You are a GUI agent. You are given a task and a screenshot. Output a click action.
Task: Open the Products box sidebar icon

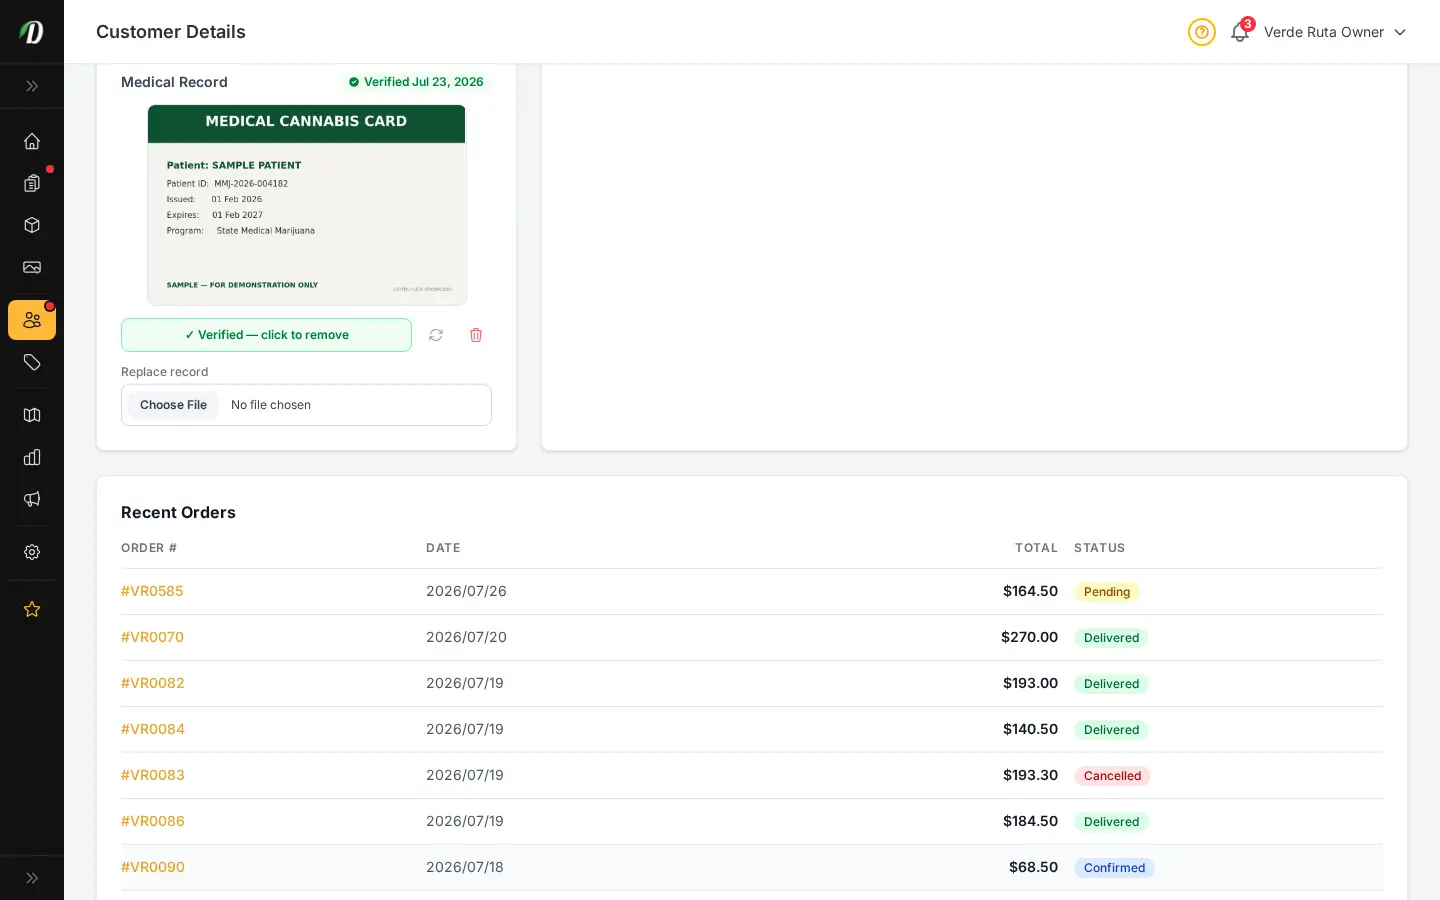click(x=32, y=225)
